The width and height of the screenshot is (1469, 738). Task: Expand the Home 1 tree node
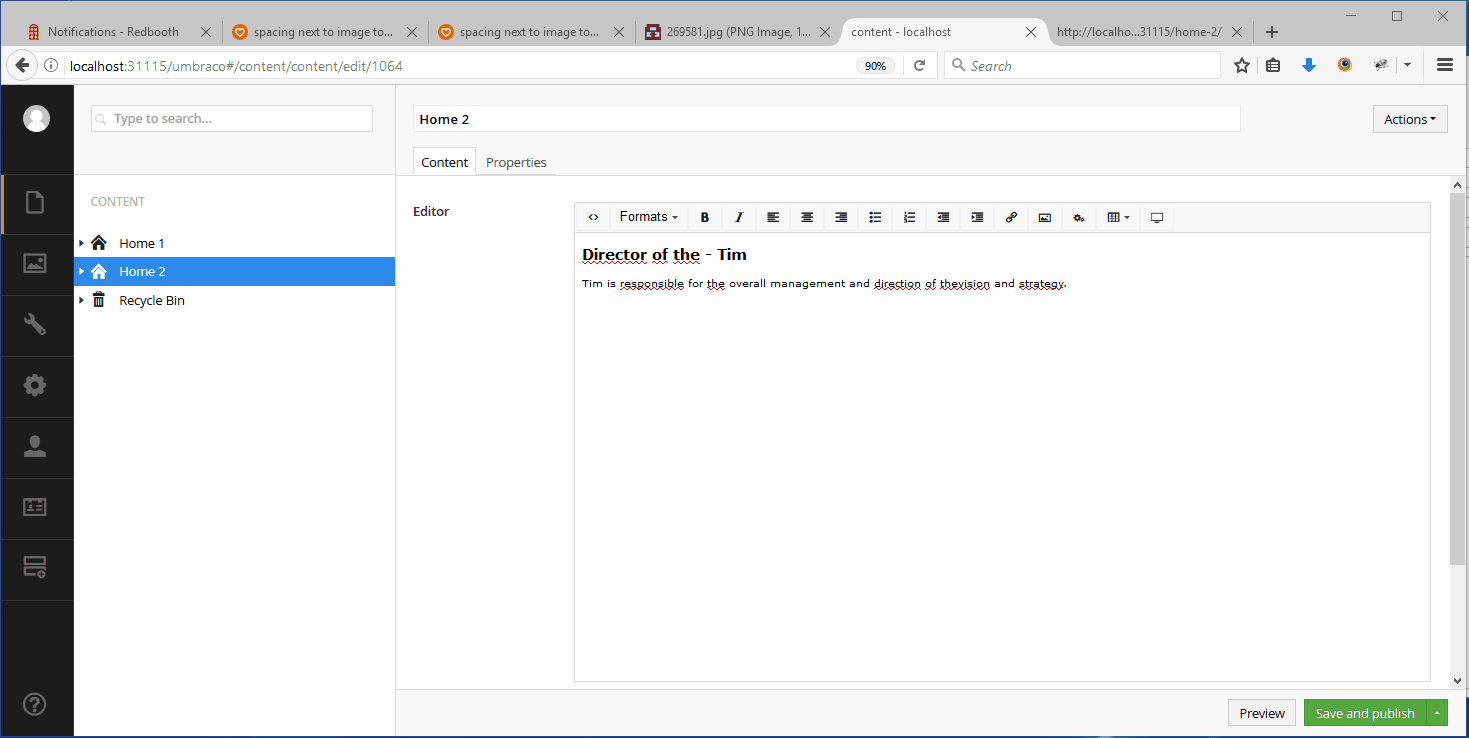[x=82, y=243]
